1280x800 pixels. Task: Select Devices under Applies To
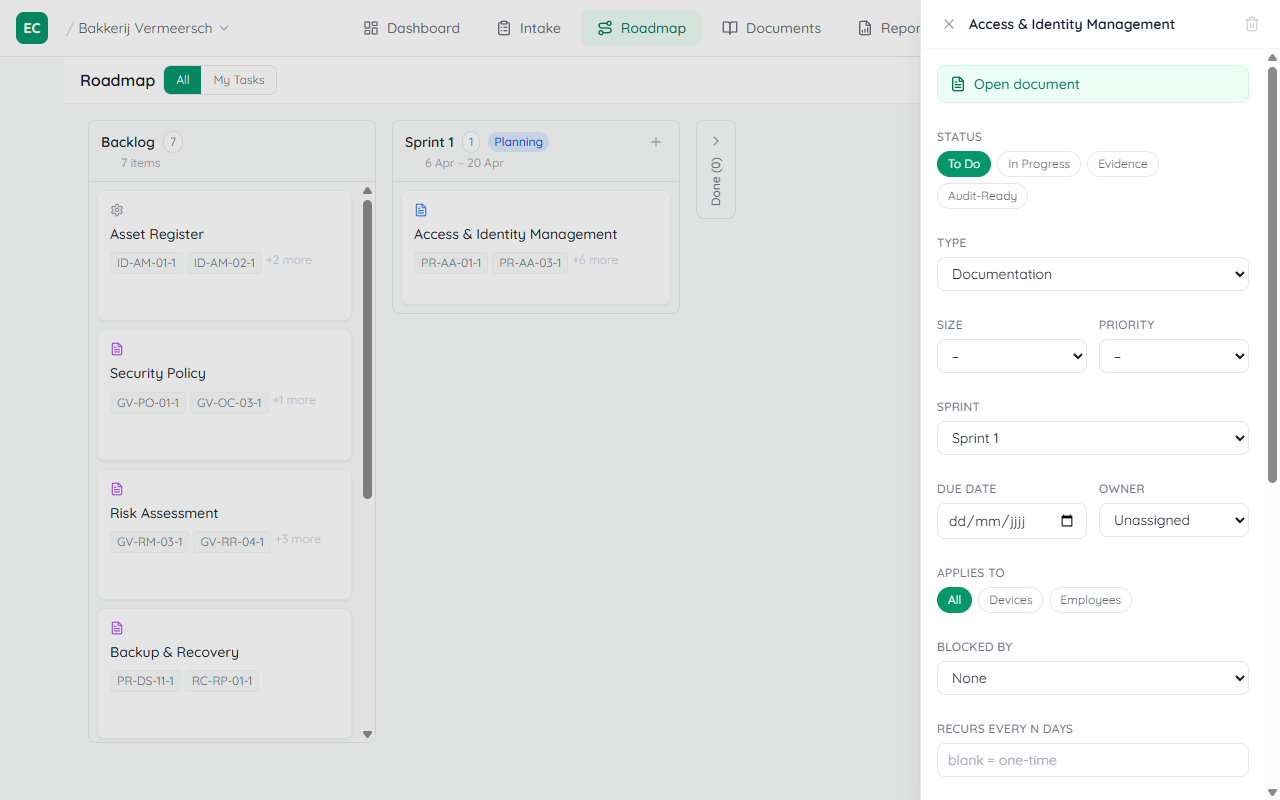tap(1010, 600)
